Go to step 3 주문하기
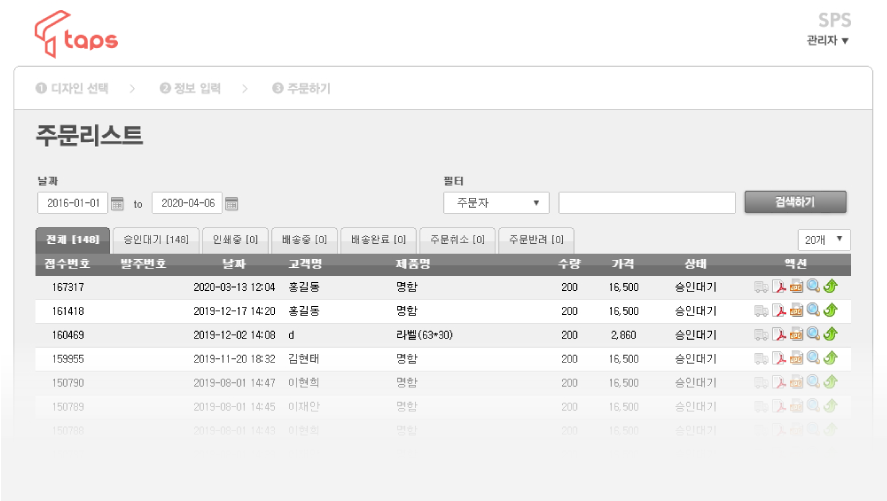This screenshot has height=501, width=887. click(301, 88)
